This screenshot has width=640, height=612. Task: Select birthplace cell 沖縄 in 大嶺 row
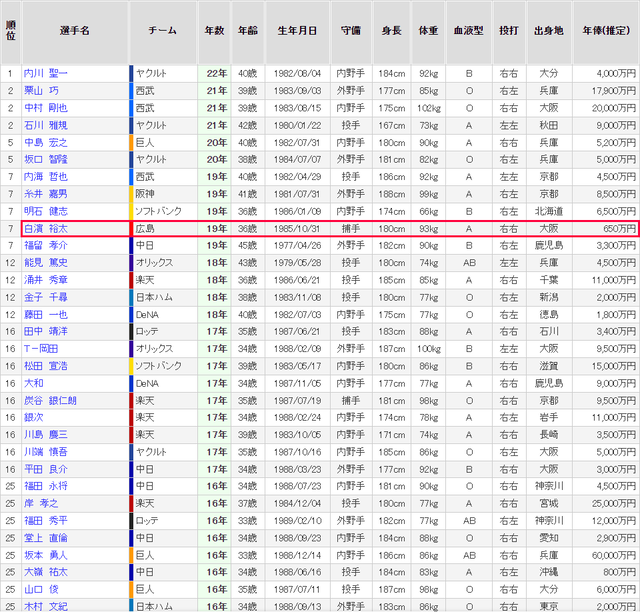click(549, 572)
